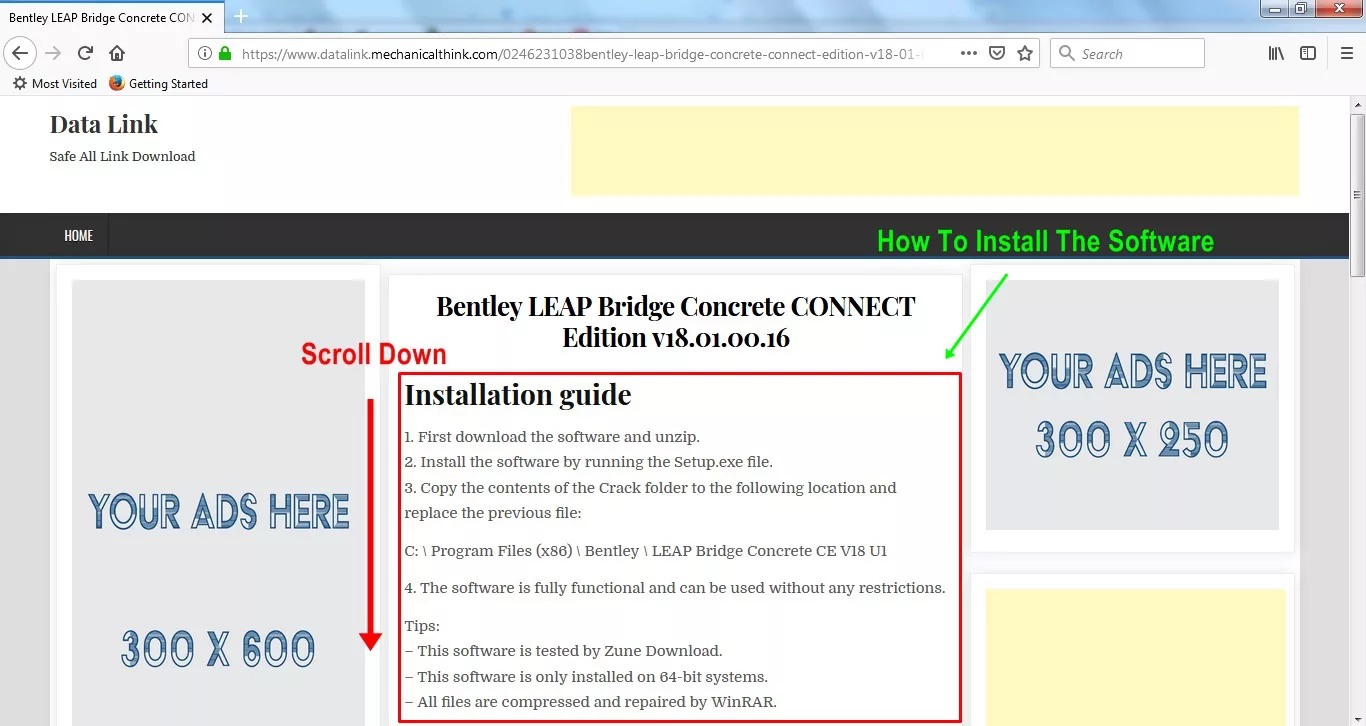Image resolution: width=1366 pixels, height=726 pixels.
Task: Click the forward navigation arrow
Action: click(54, 54)
